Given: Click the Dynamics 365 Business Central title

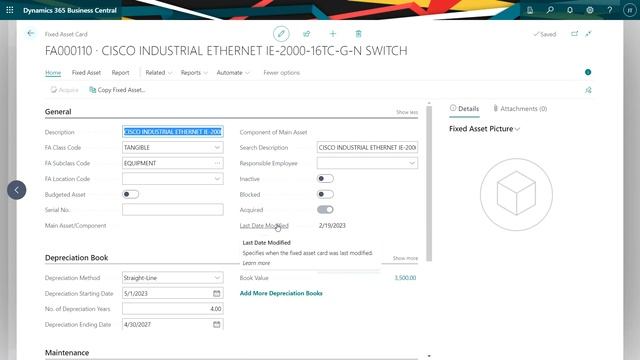Looking at the screenshot, I should click(70, 10).
